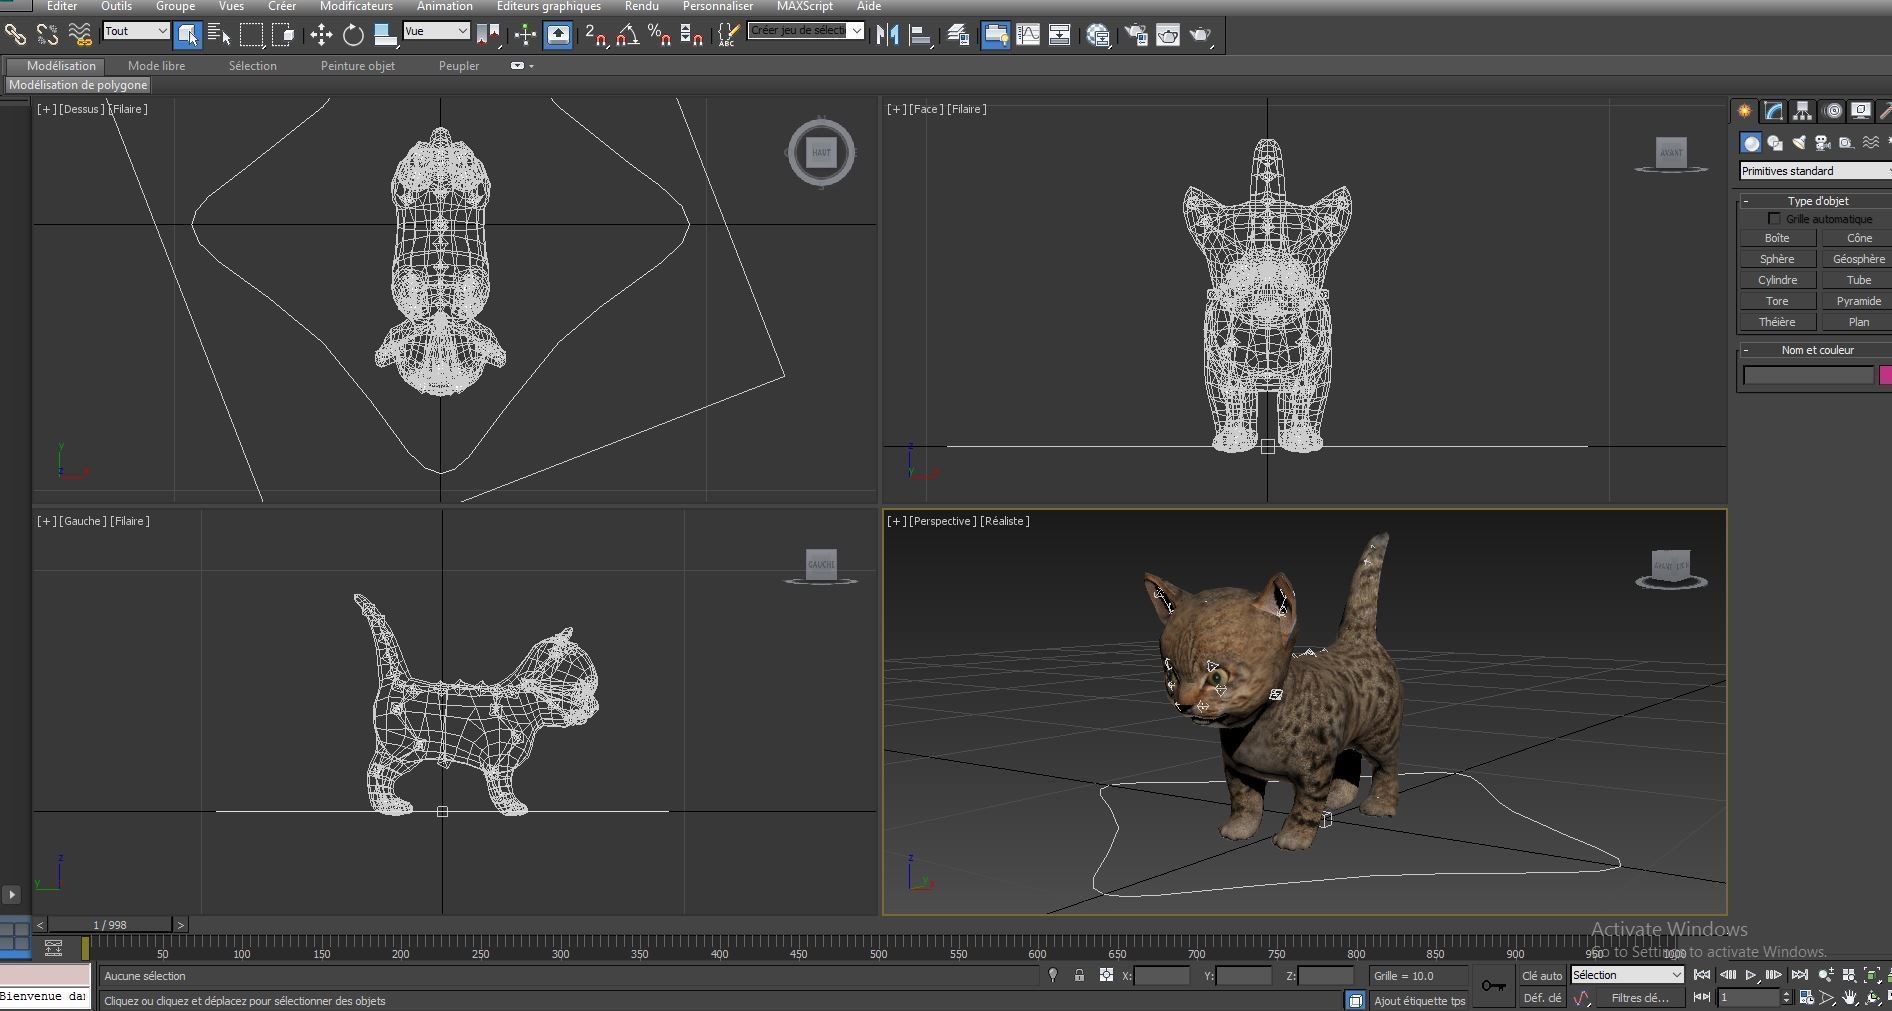Image resolution: width=1892 pixels, height=1011 pixels.
Task: Open the Layer Manager icon
Action: 958,35
